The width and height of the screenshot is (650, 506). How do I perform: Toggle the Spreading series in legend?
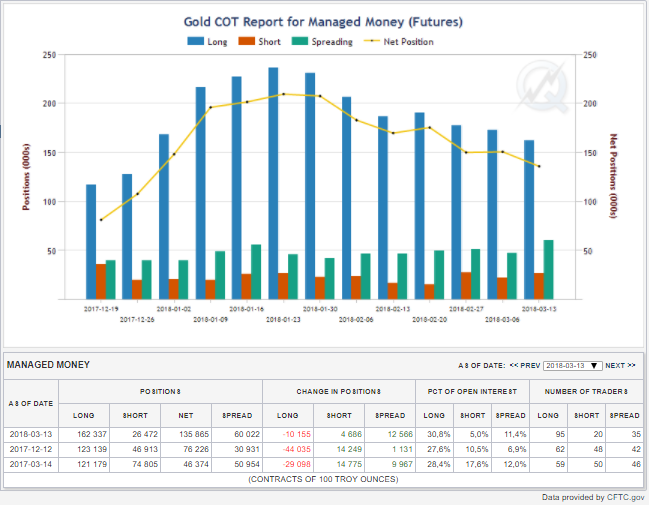click(x=322, y=42)
